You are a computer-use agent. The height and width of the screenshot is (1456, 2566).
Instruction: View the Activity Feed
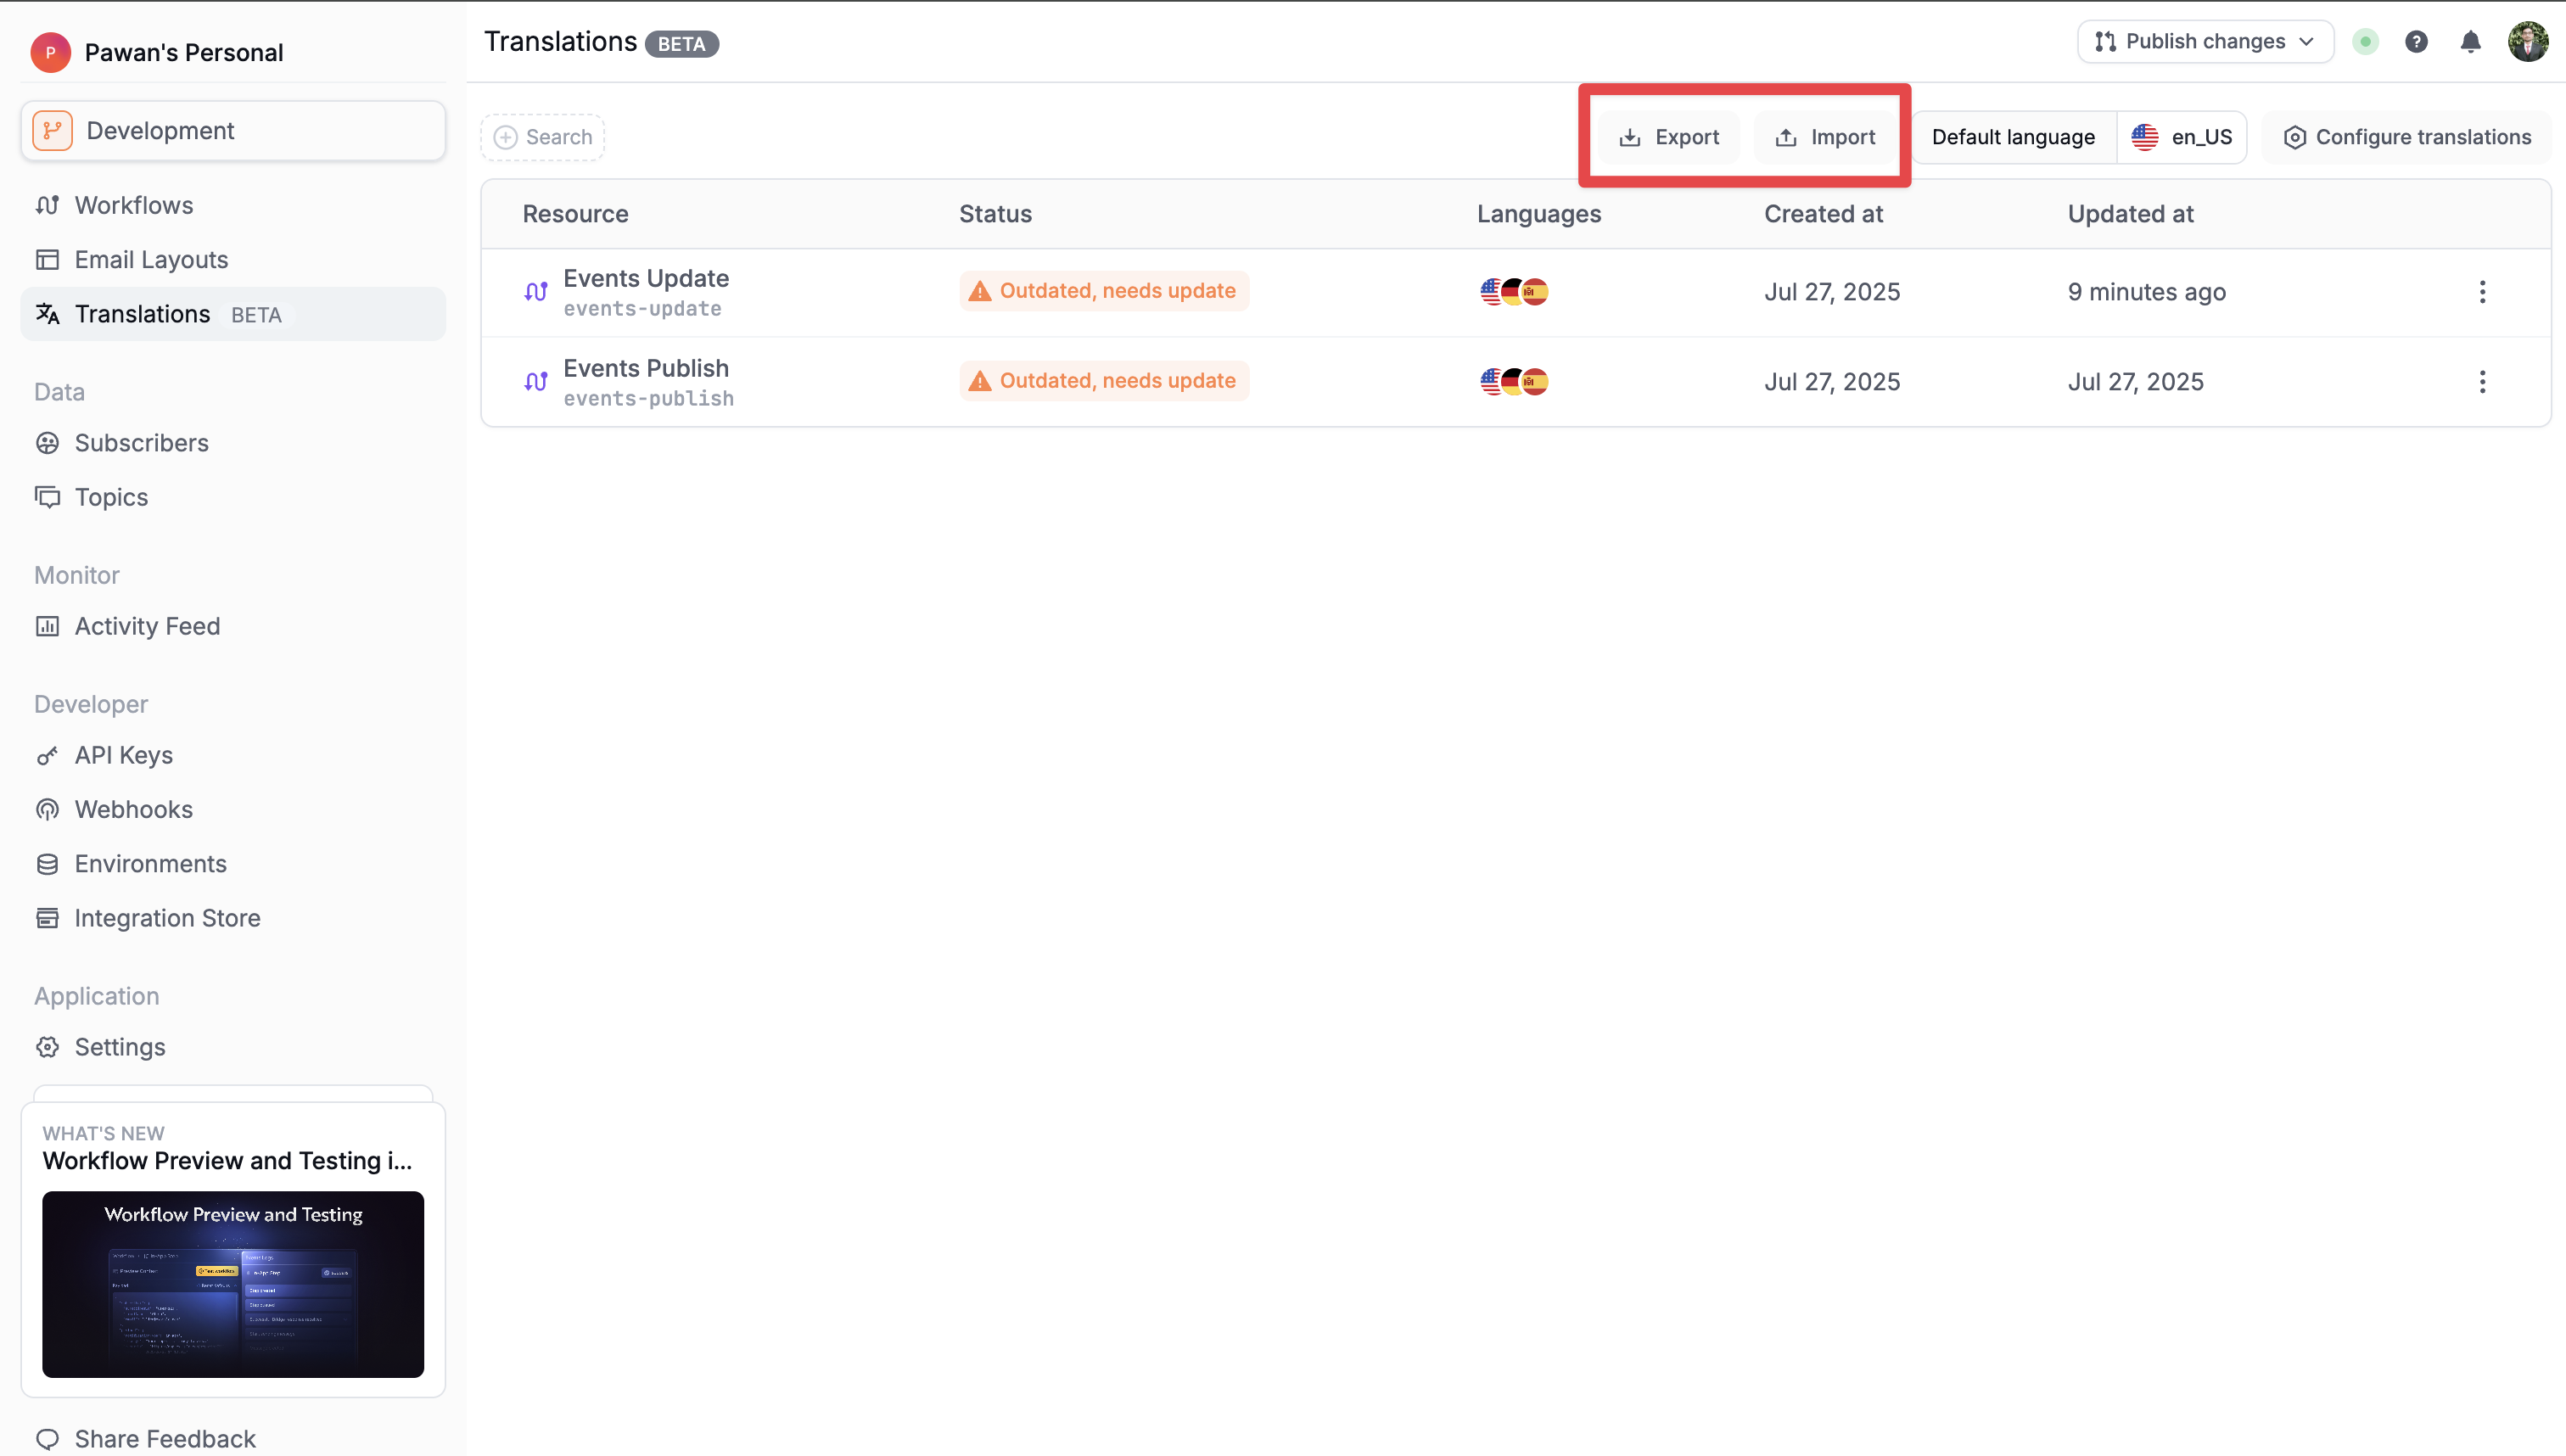[147, 626]
